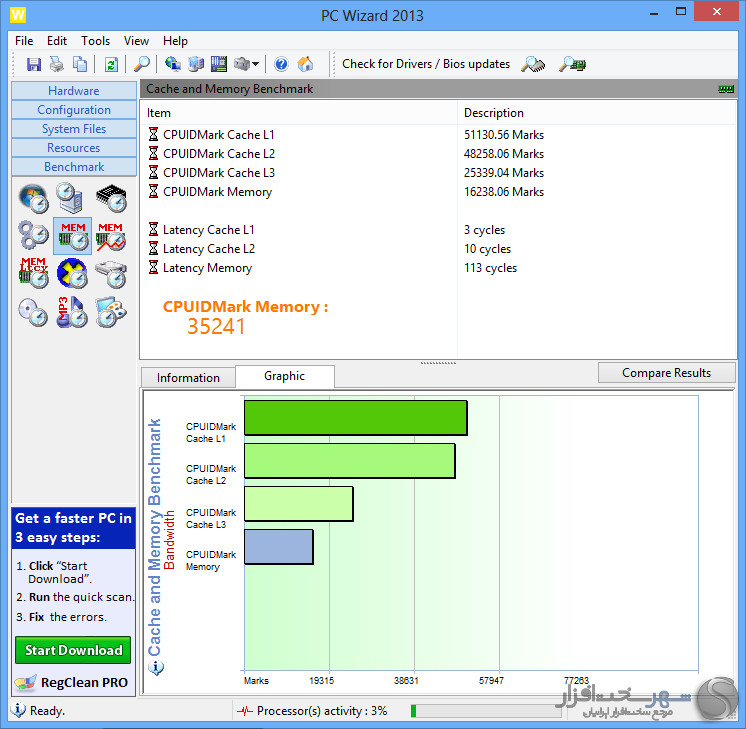The height and width of the screenshot is (729, 746).
Task: Click the printer icon in the toolbar
Action: tap(57, 64)
